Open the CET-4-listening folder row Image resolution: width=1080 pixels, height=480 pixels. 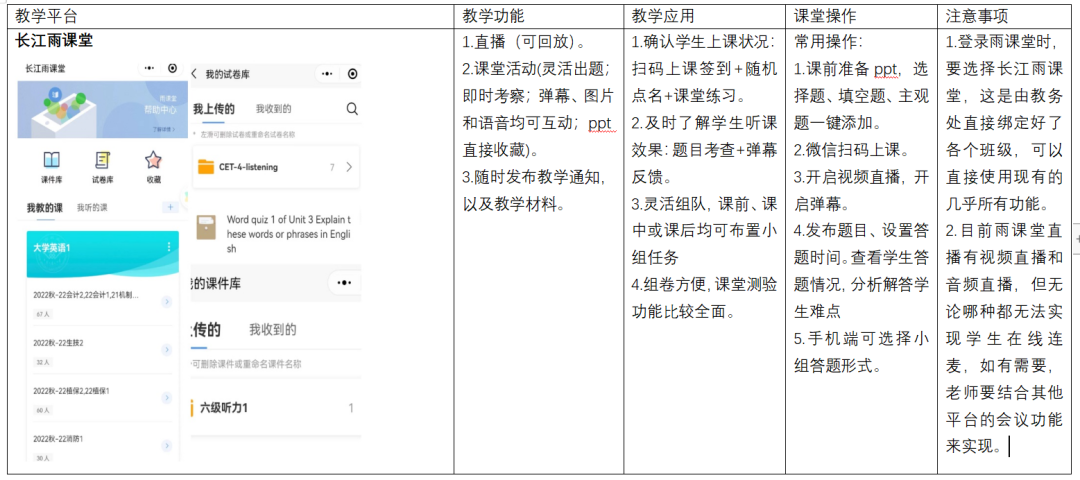pyautogui.click(x=276, y=167)
